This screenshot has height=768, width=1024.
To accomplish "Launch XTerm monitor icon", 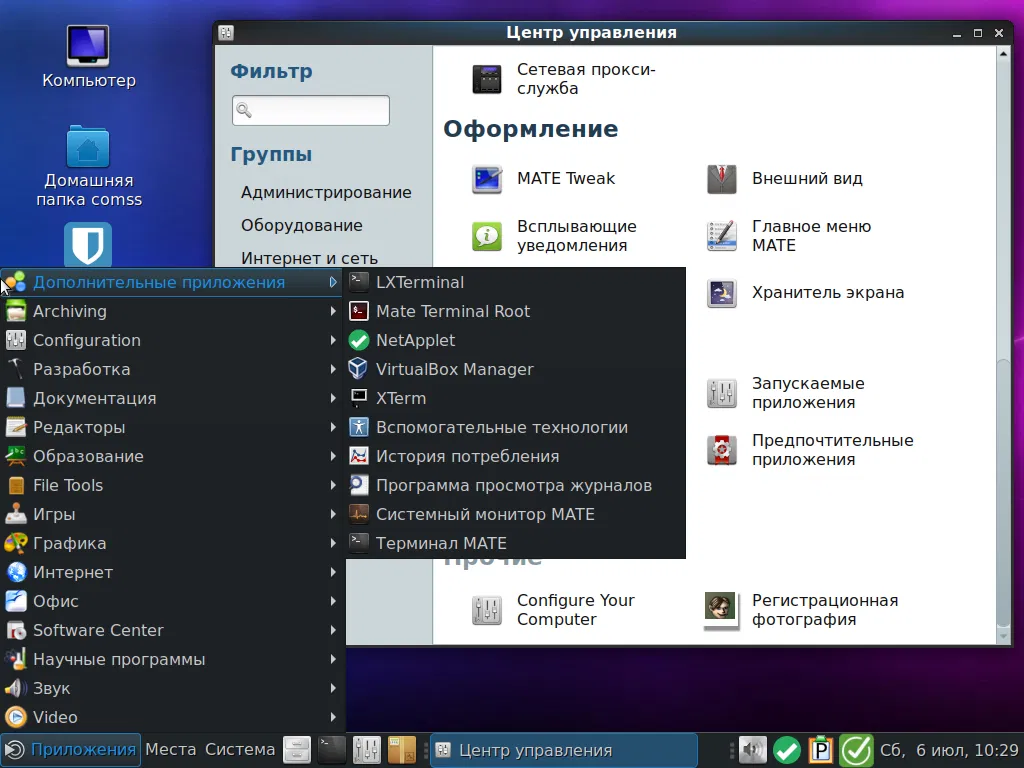I will 359,398.
